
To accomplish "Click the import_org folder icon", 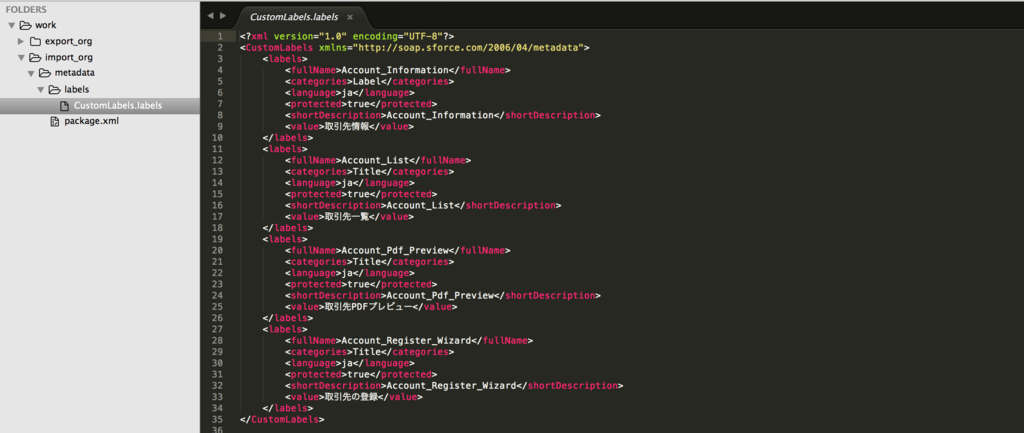I will 35,57.
